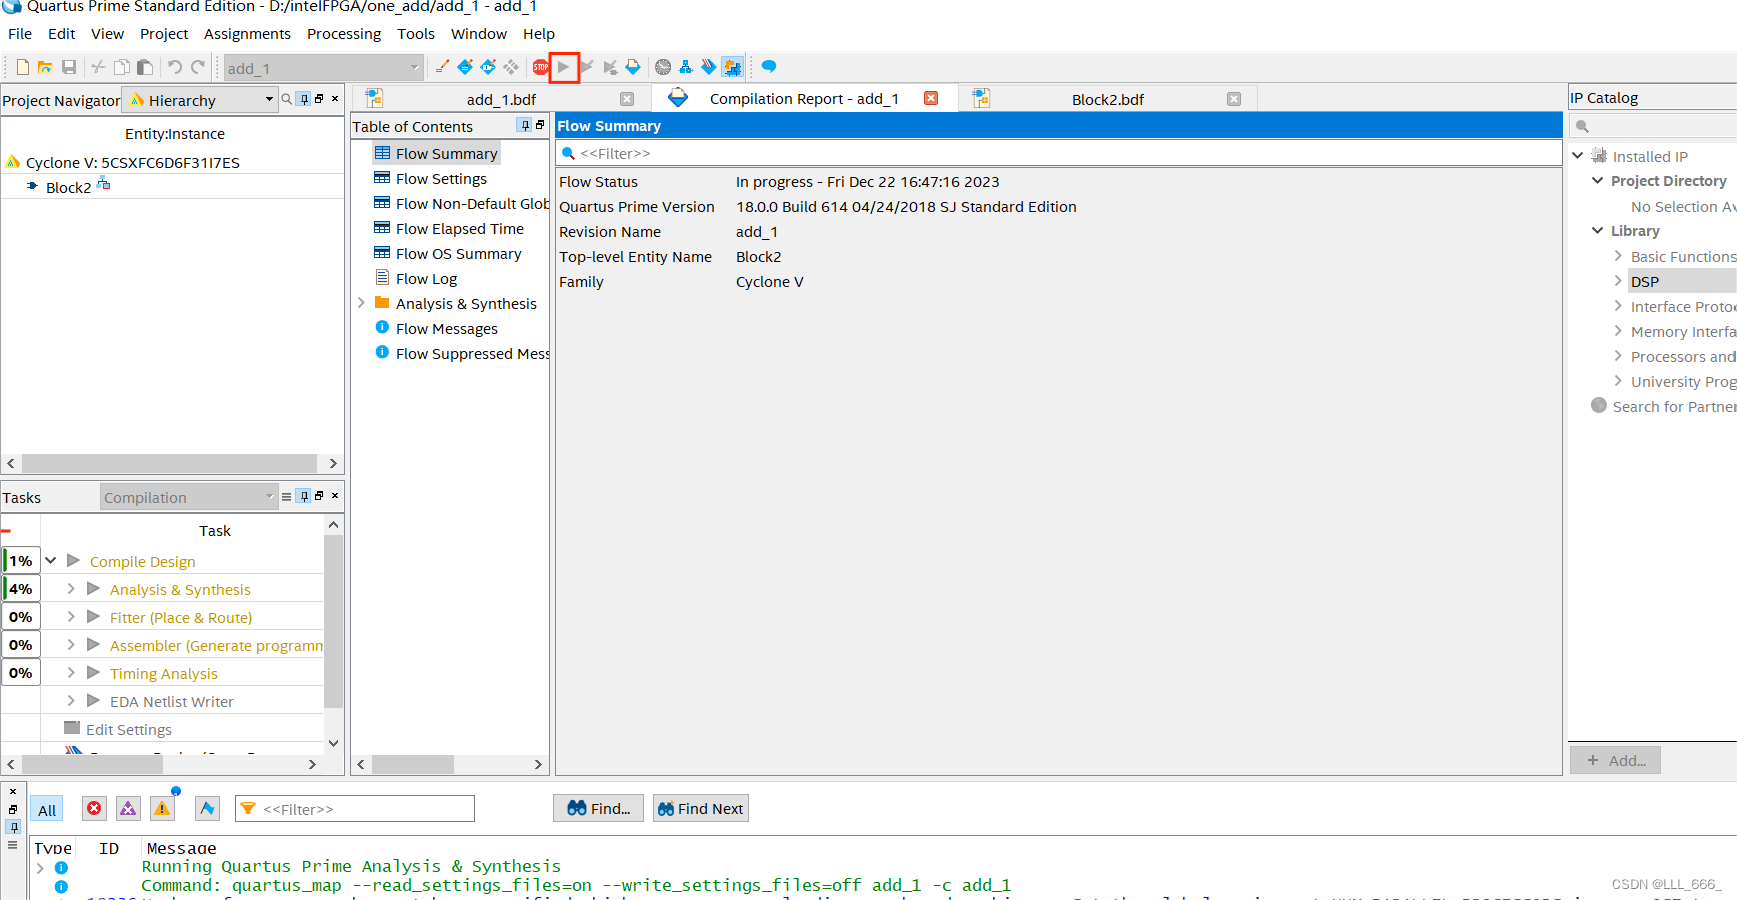This screenshot has width=1737, height=900.
Task: Open the Programmer toolbar icon
Action: coord(709,67)
